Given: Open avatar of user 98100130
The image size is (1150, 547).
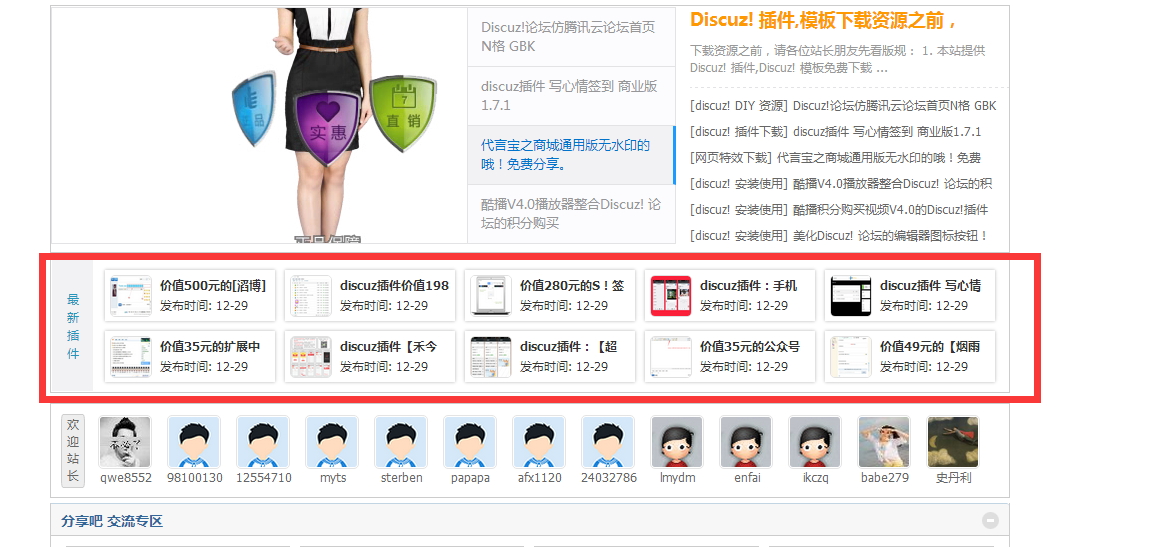Looking at the screenshot, I should pyautogui.click(x=194, y=442).
